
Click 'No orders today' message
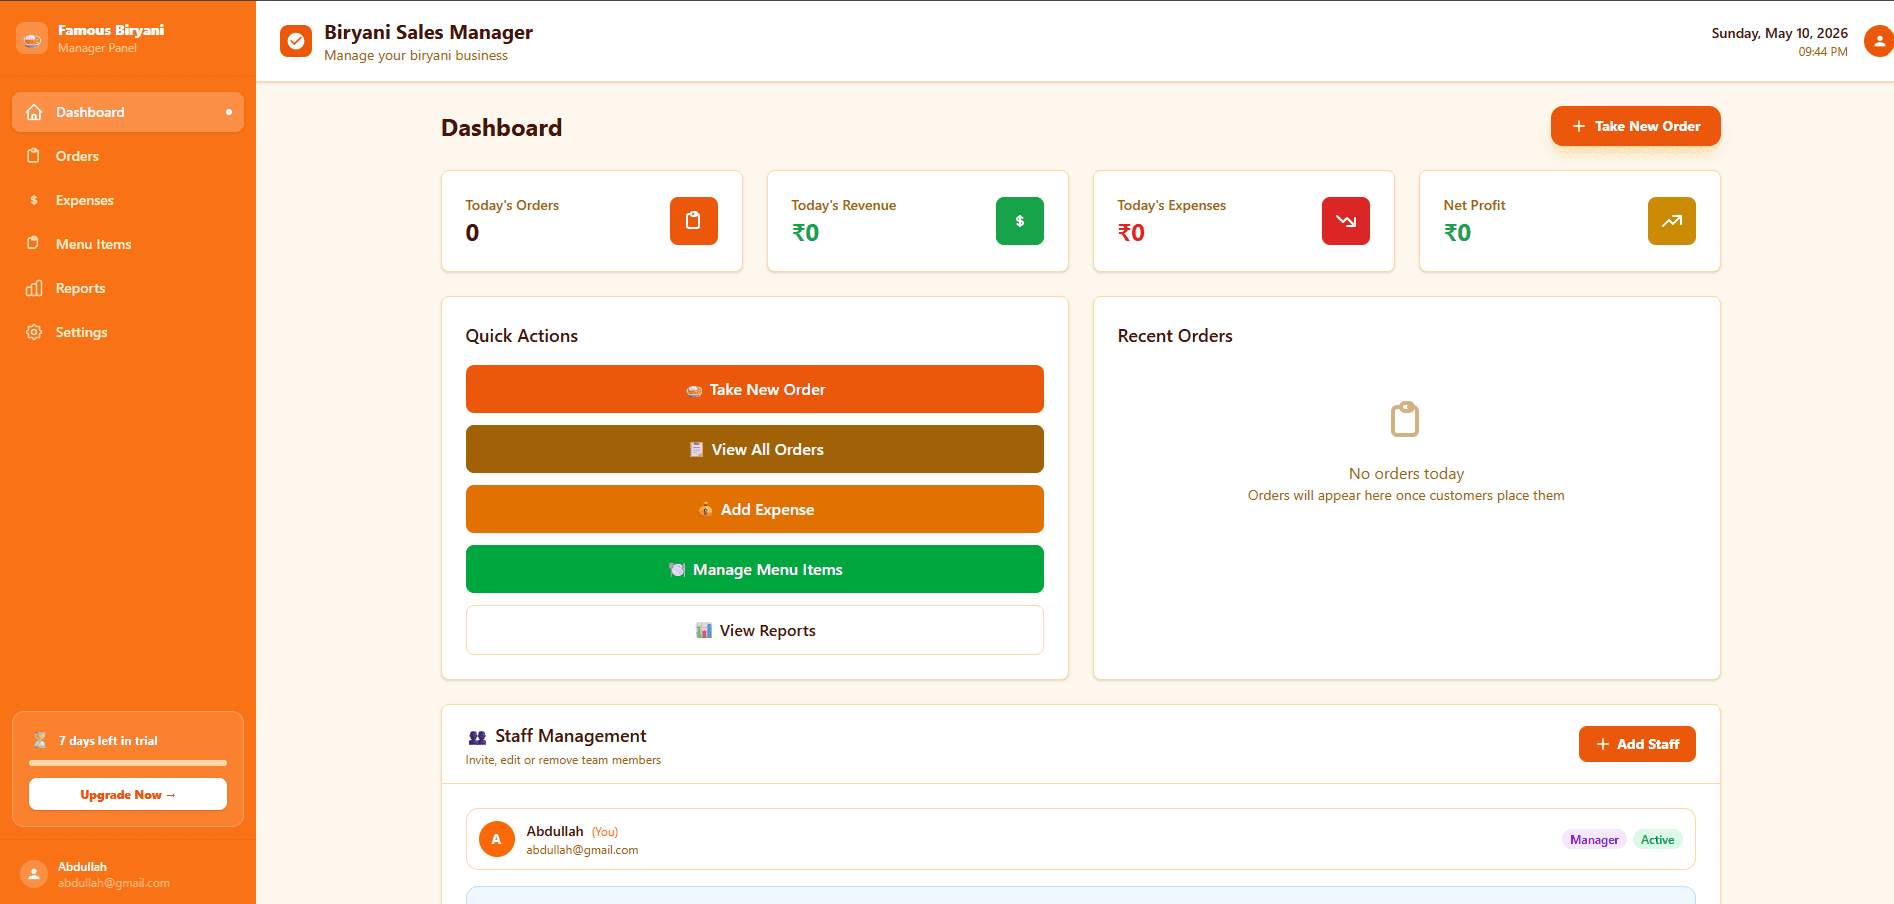1406,473
